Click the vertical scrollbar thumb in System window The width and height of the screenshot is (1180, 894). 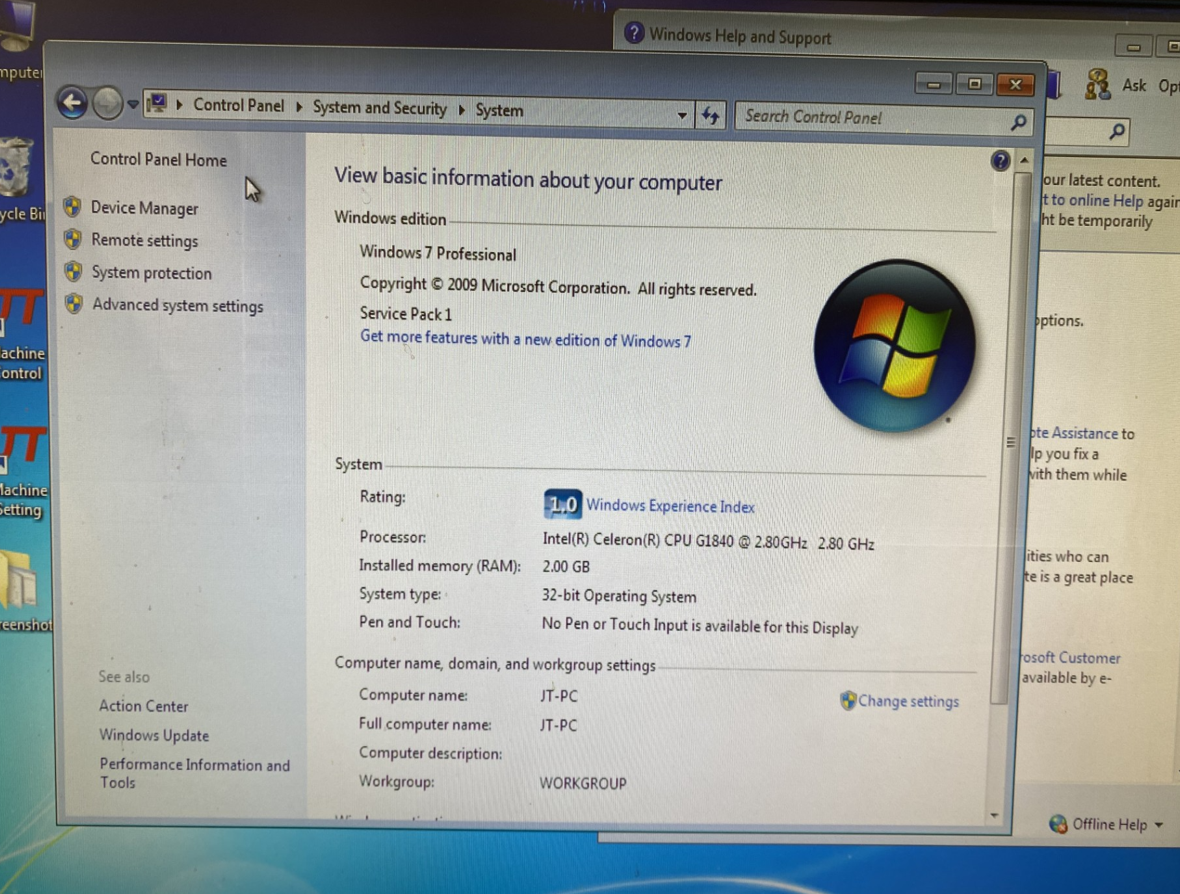1011,440
